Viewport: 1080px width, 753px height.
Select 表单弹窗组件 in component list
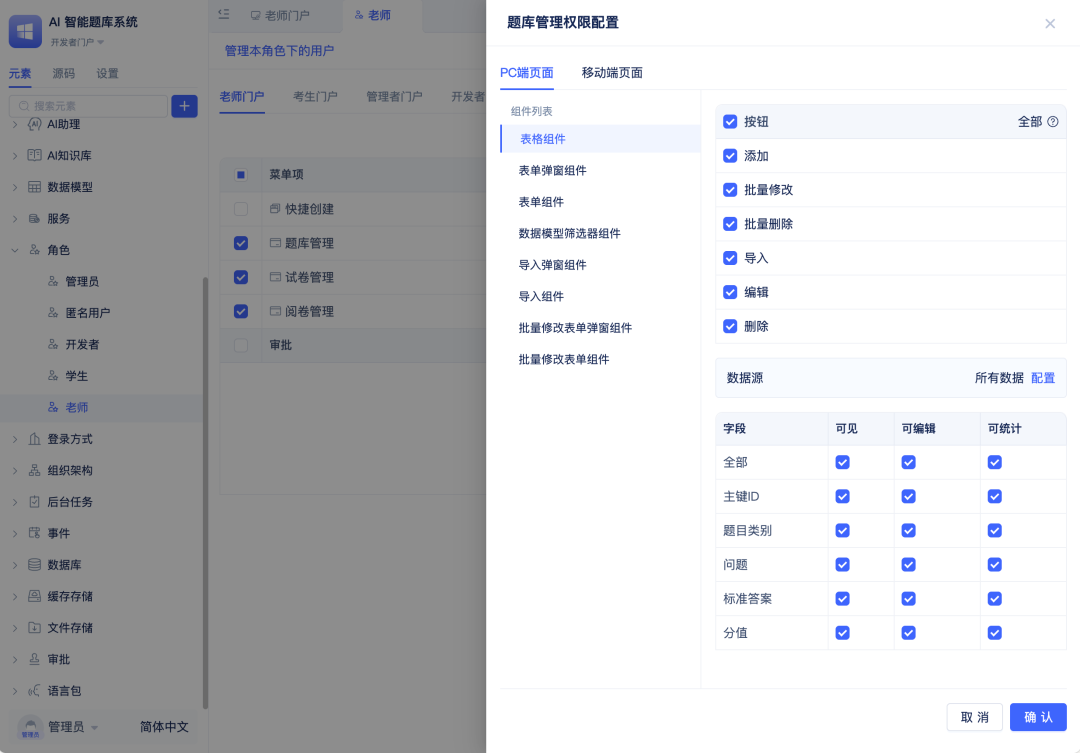point(552,171)
